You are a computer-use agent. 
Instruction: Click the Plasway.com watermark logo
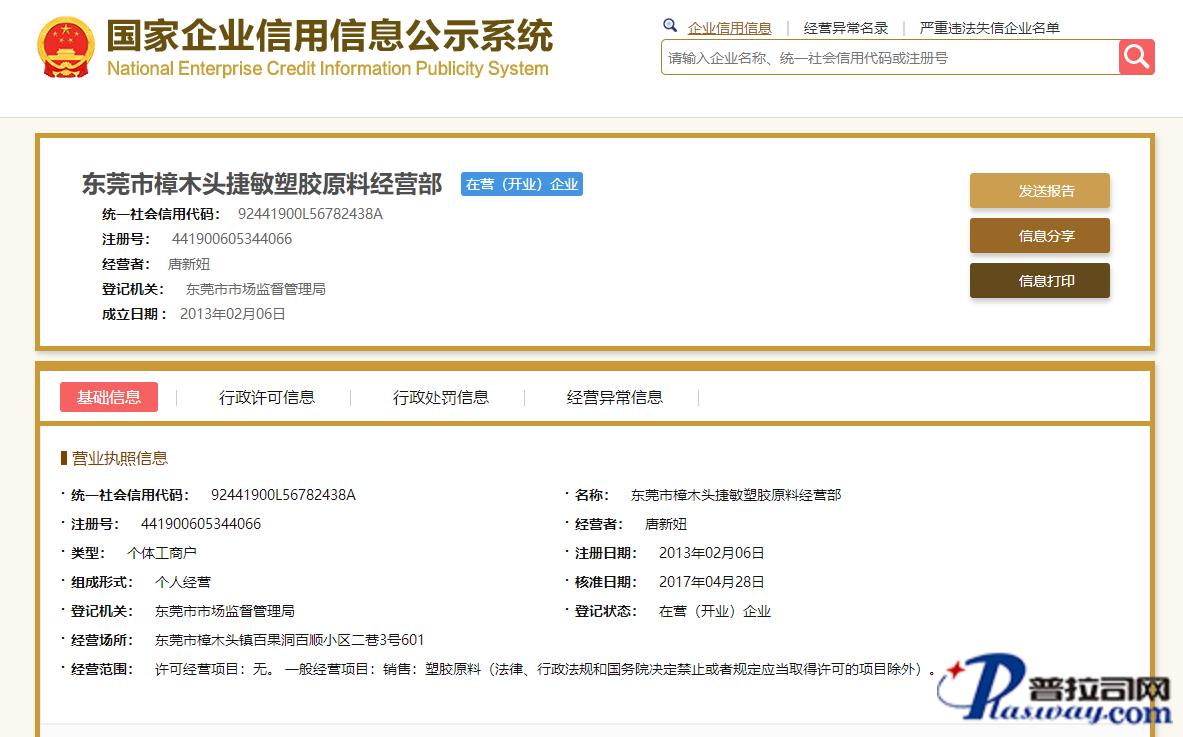click(1060, 692)
